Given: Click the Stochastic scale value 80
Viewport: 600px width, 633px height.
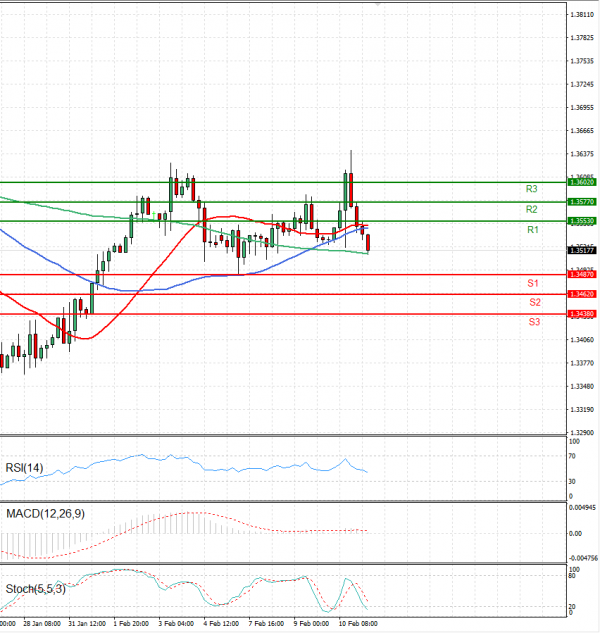Looking at the screenshot, I should pyautogui.click(x=572, y=576).
